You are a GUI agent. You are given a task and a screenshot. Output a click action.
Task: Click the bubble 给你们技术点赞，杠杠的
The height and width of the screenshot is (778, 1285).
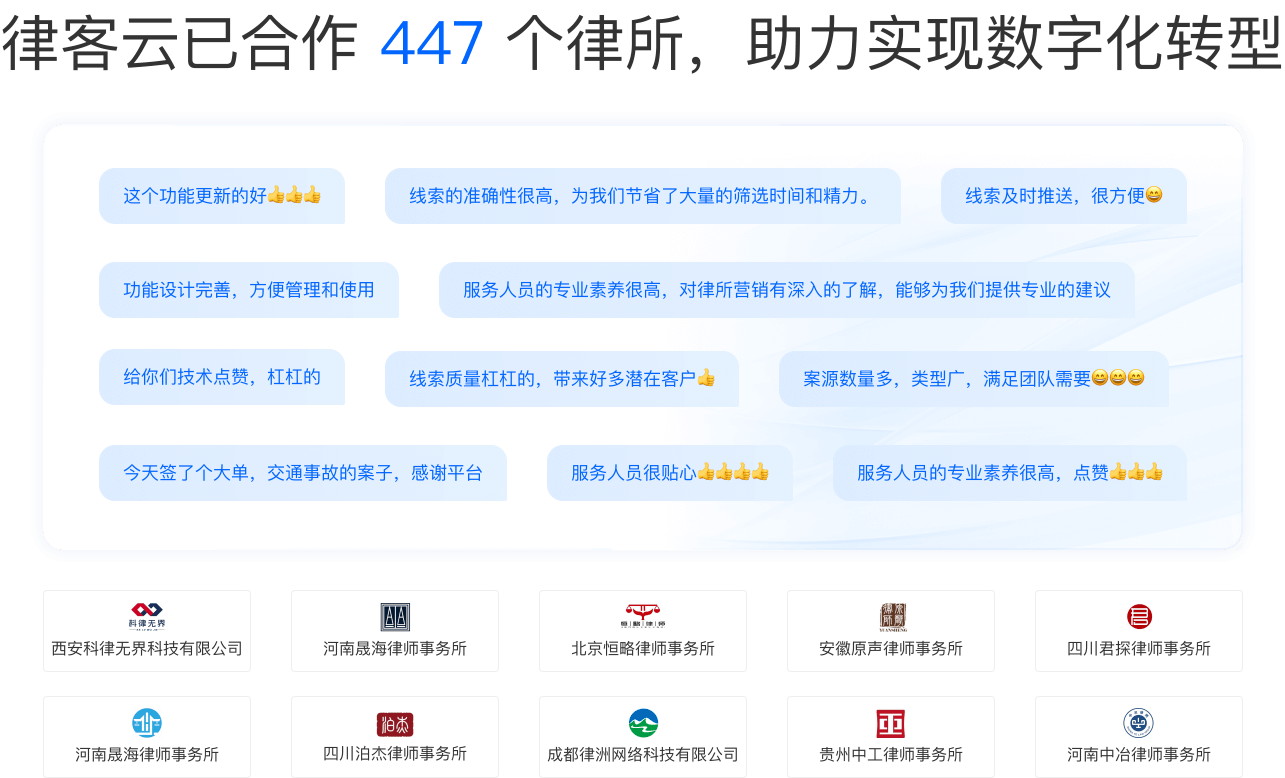(x=222, y=377)
